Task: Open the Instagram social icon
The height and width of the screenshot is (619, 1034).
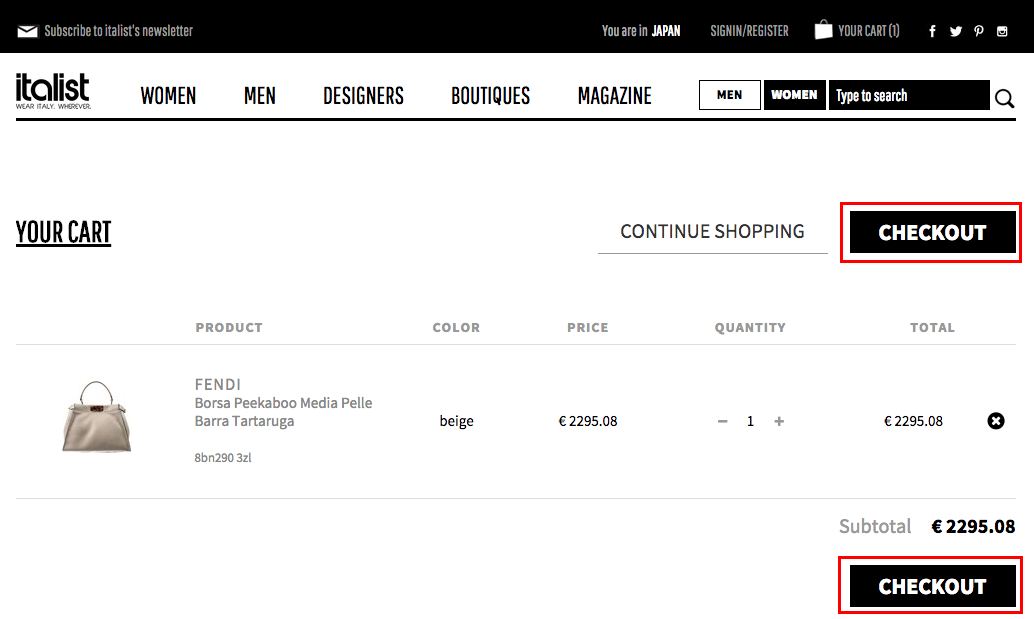Action: [x=1002, y=31]
